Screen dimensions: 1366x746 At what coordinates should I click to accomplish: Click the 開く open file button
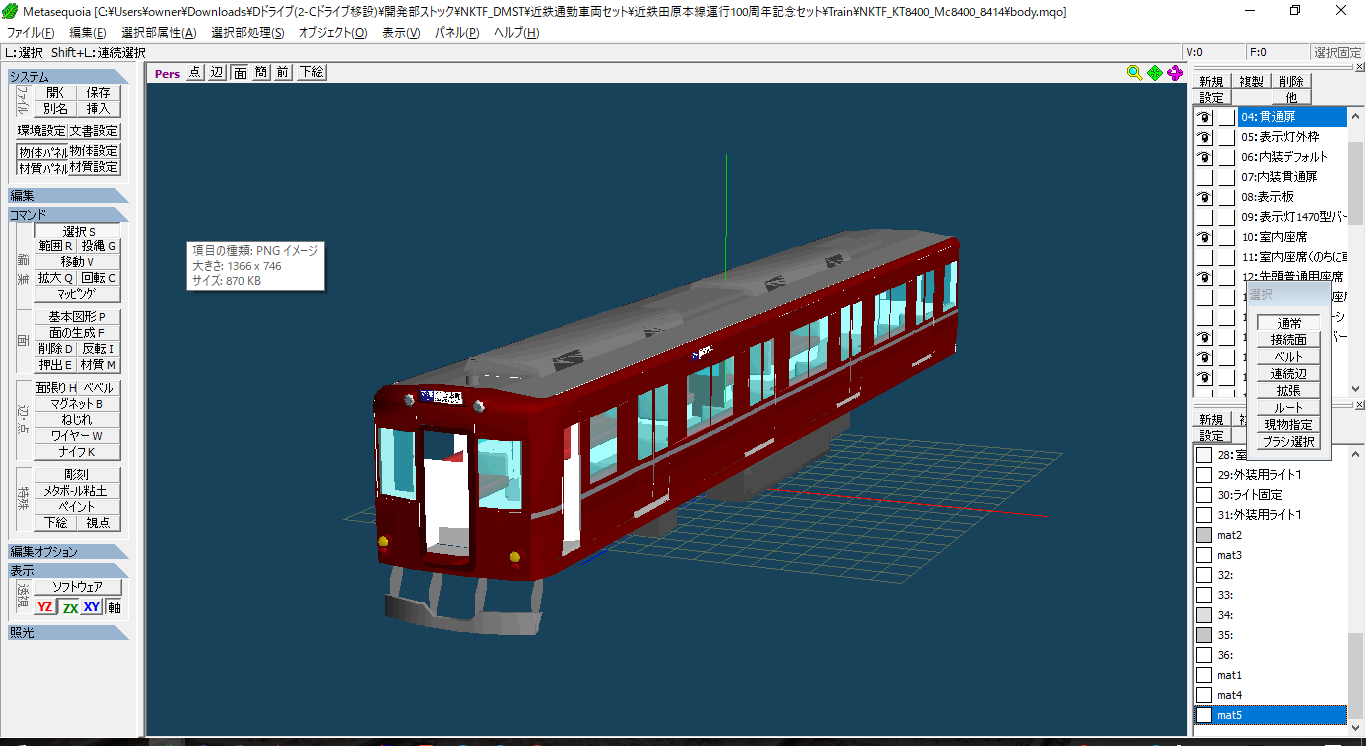55,92
